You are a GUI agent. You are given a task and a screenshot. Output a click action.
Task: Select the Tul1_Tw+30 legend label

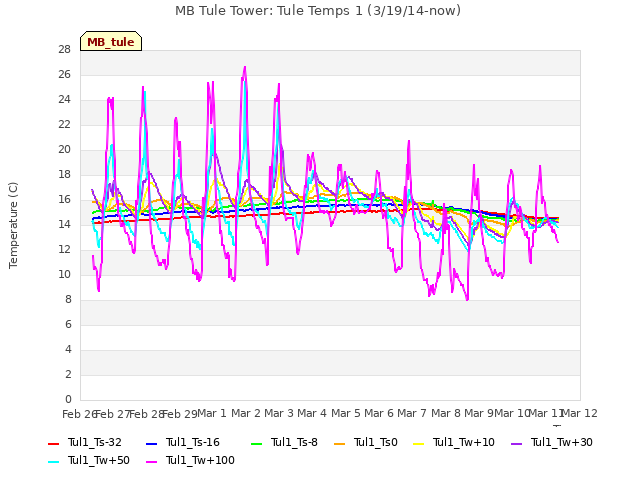click(x=562, y=442)
